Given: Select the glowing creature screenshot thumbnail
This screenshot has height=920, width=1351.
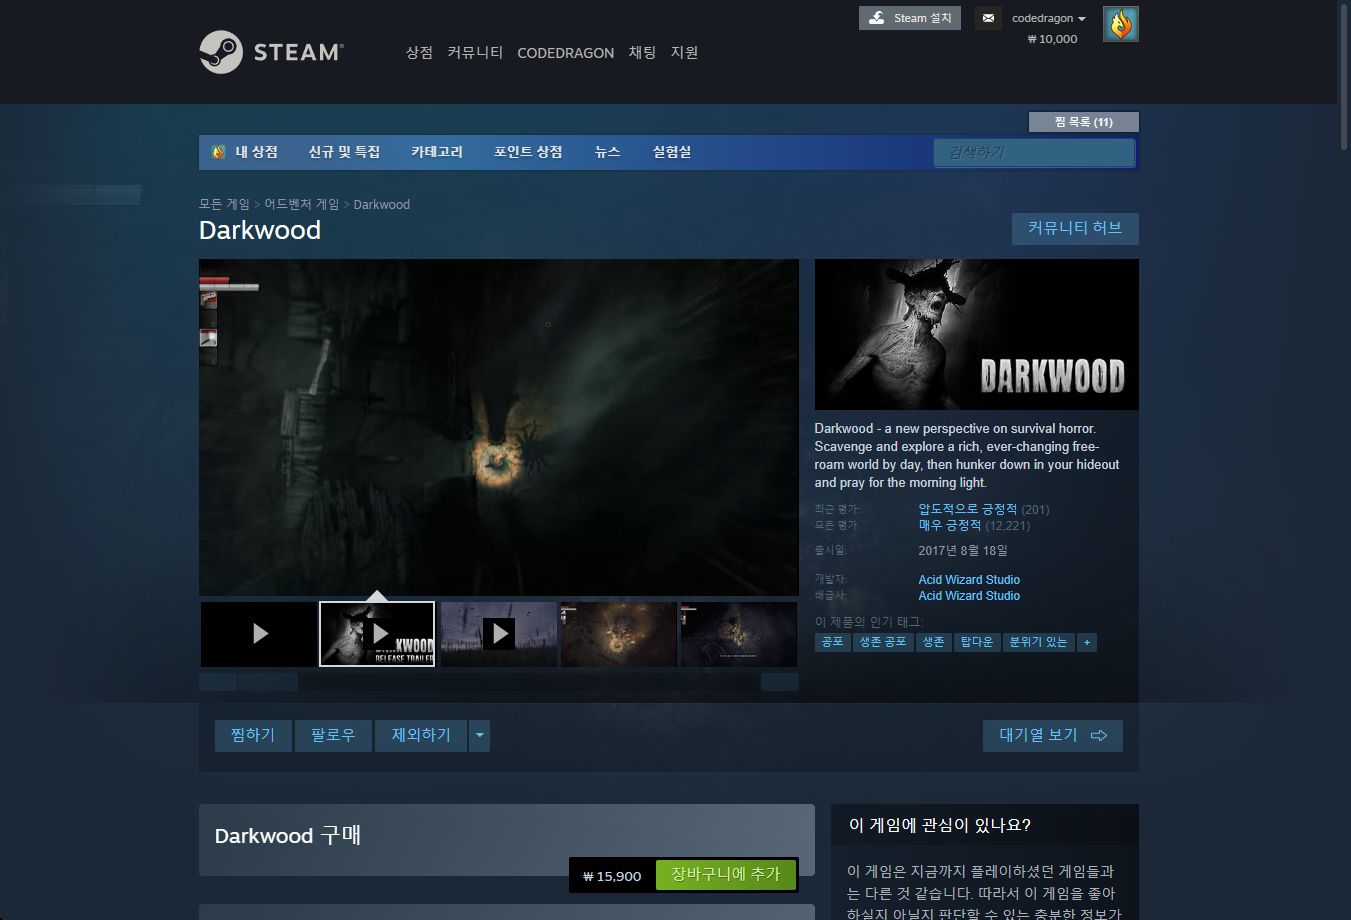Looking at the screenshot, I should point(619,634).
